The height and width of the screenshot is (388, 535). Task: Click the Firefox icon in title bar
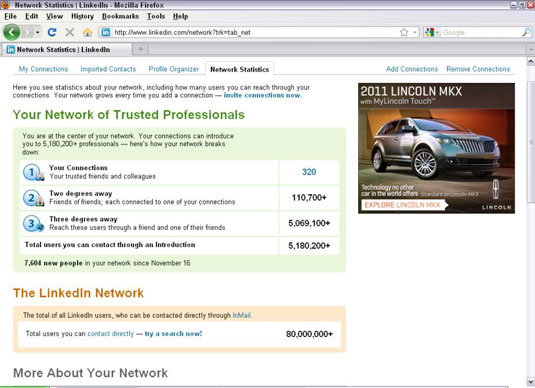pyautogui.click(x=5, y=4)
